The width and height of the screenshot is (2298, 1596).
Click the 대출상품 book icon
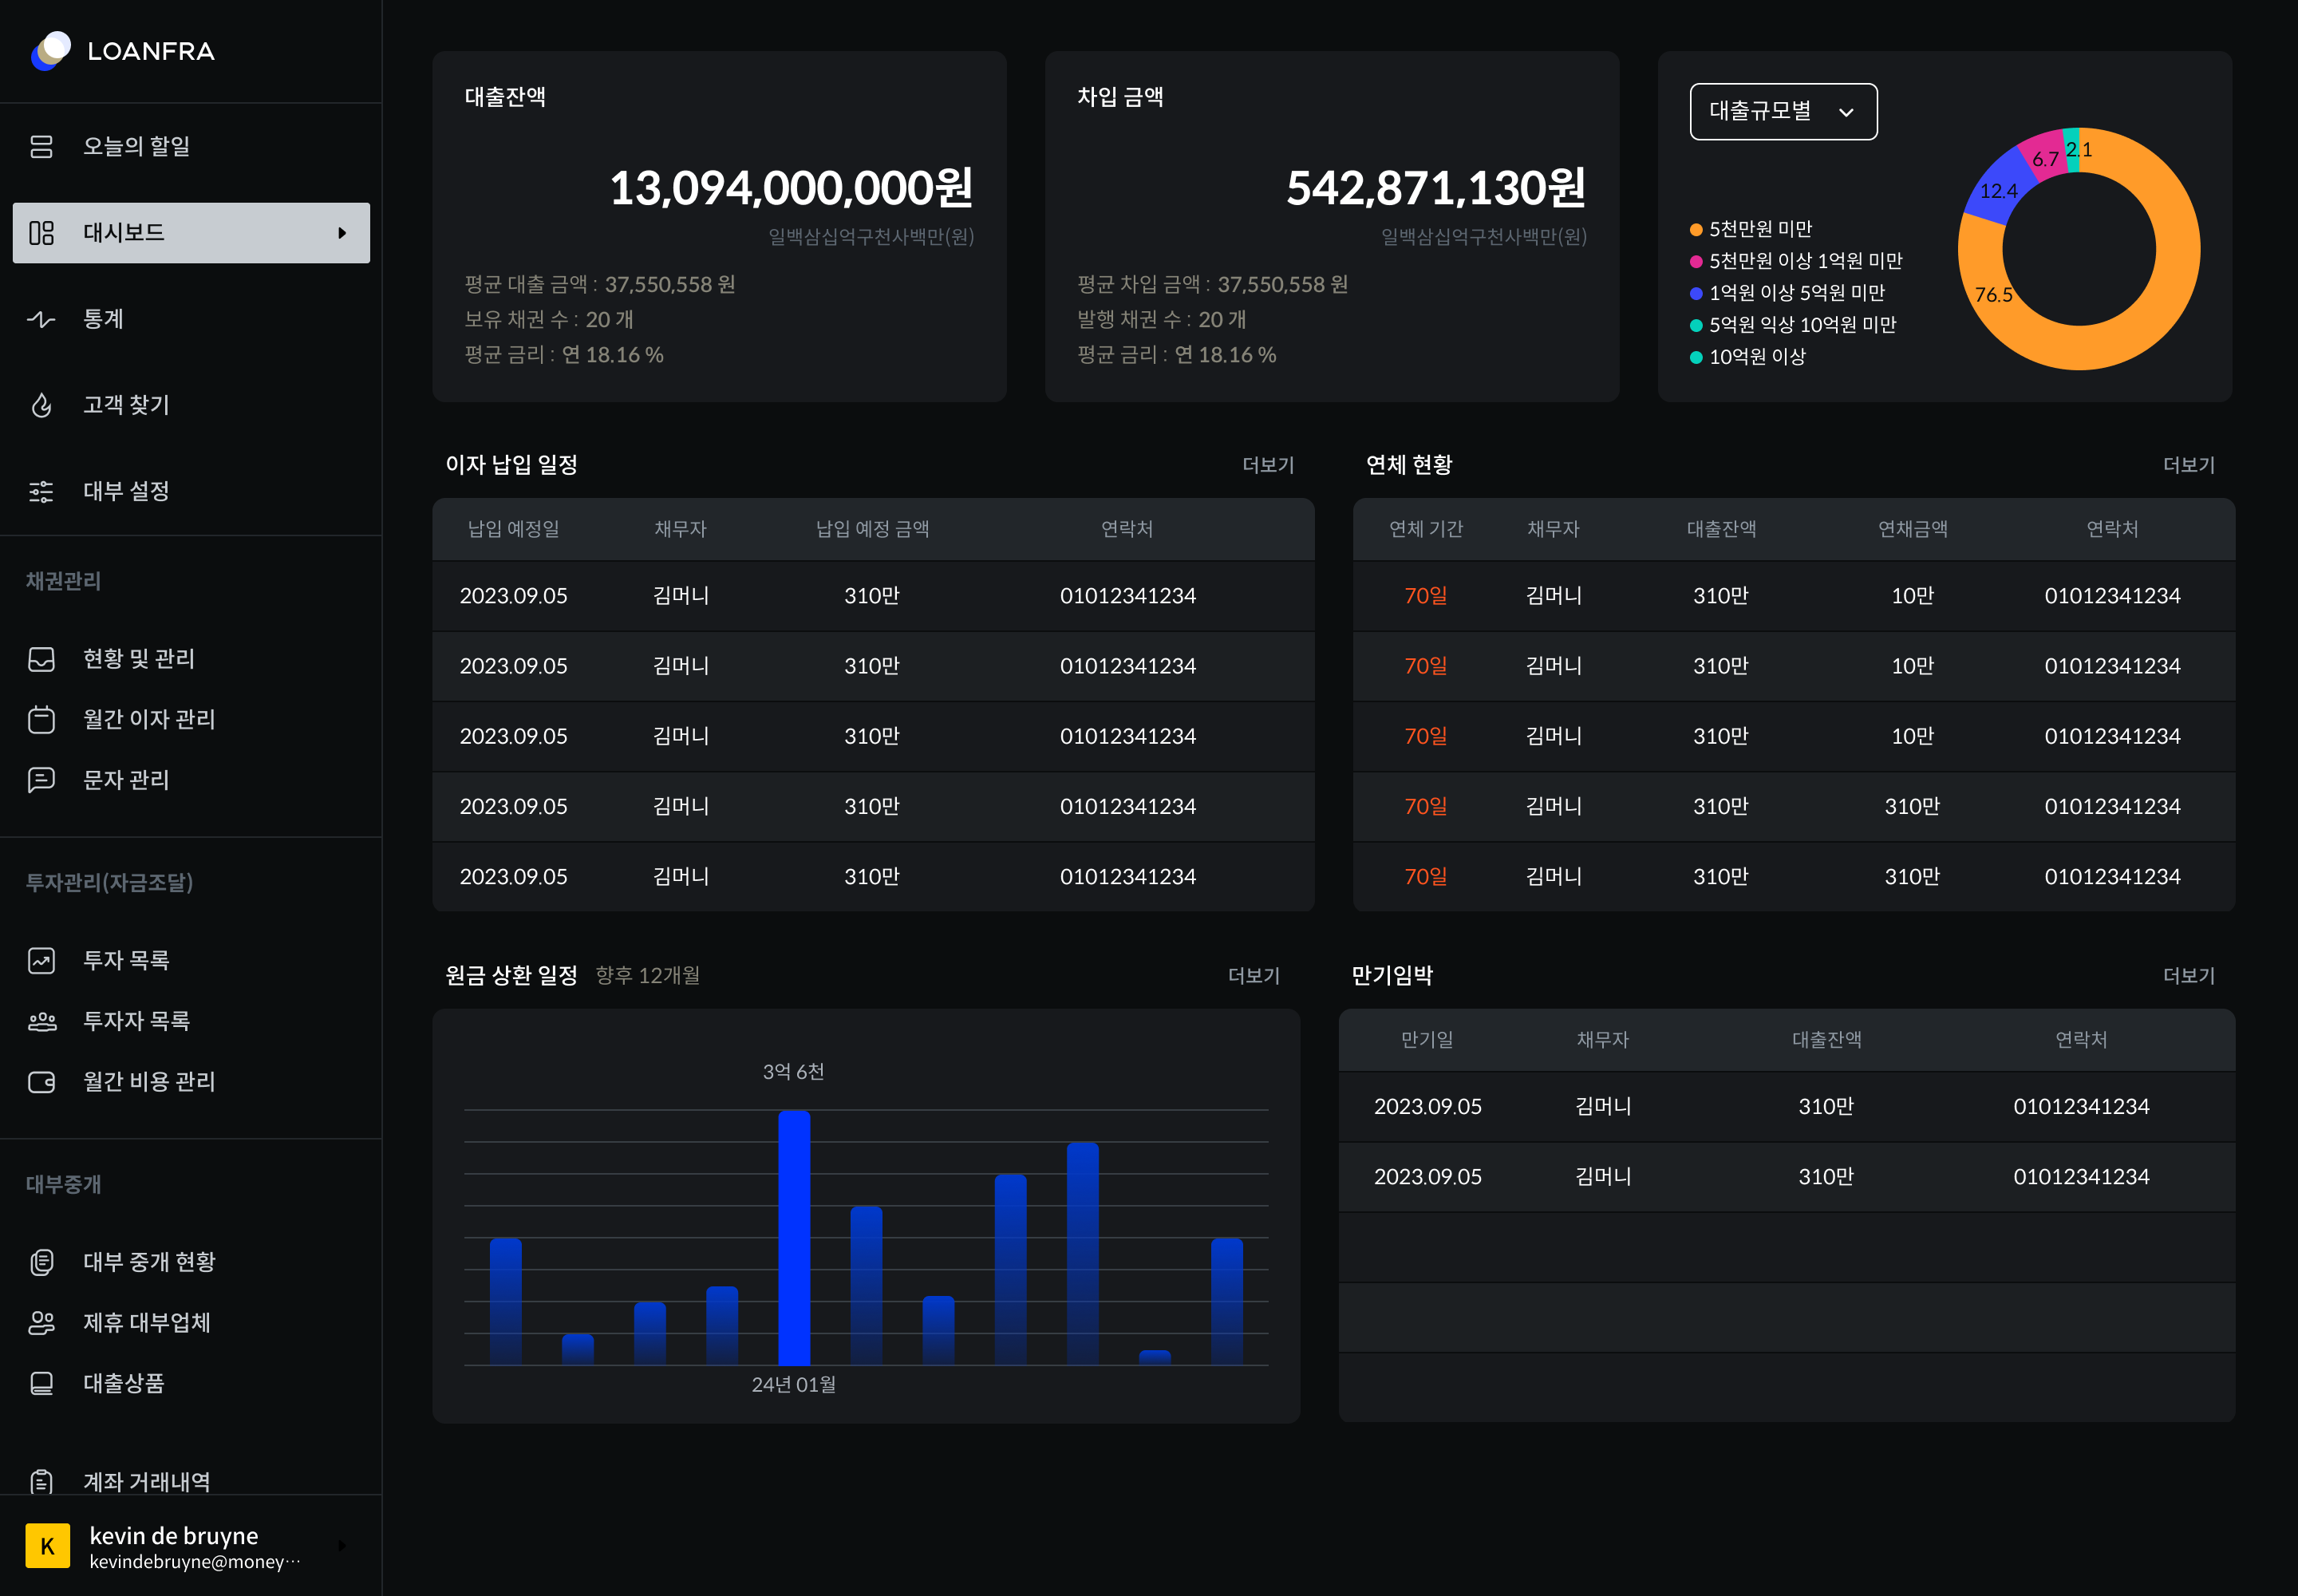tap(41, 1383)
